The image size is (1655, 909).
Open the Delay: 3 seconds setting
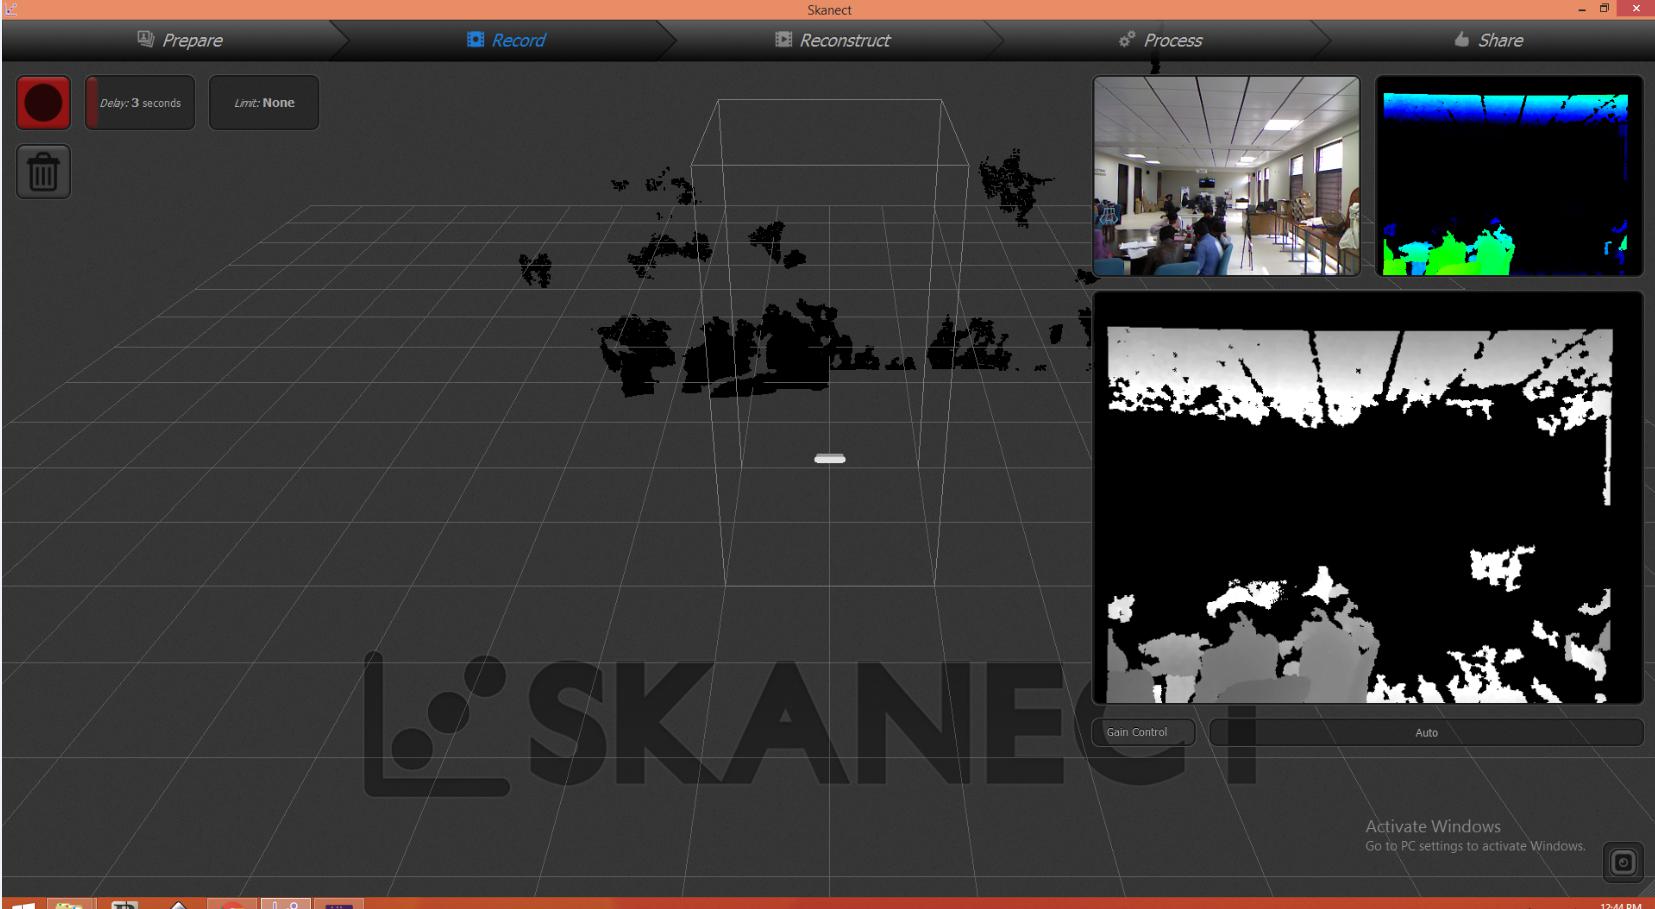pyautogui.click(x=140, y=103)
